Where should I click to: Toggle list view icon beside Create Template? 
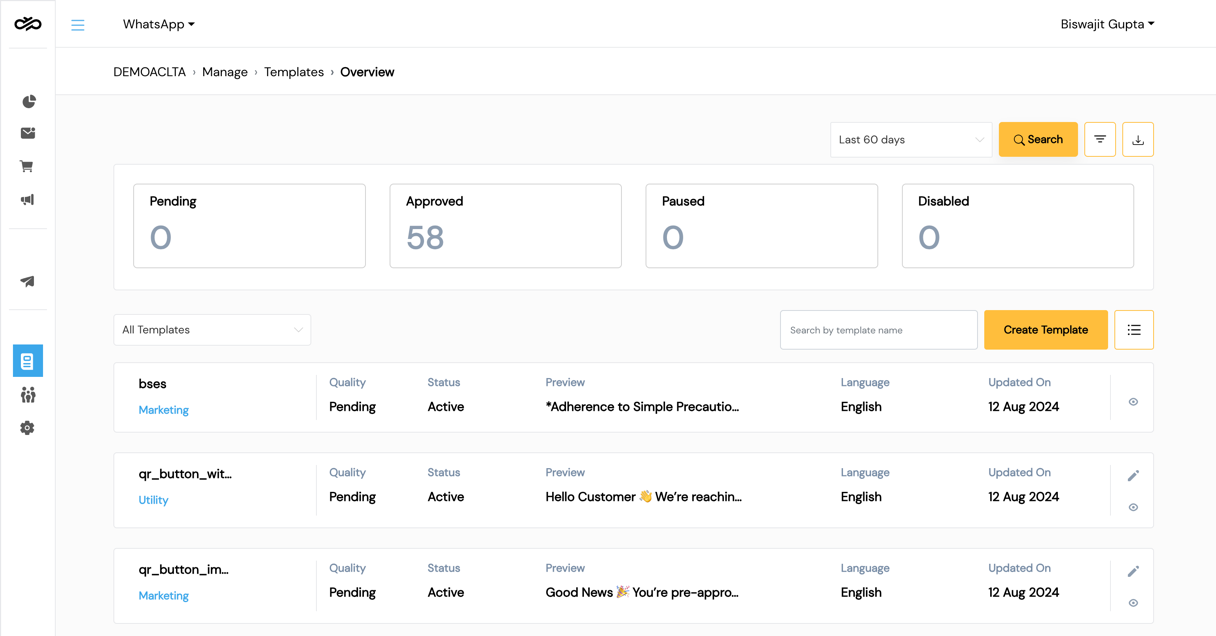pyautogui.click(x=1134, y=330)
